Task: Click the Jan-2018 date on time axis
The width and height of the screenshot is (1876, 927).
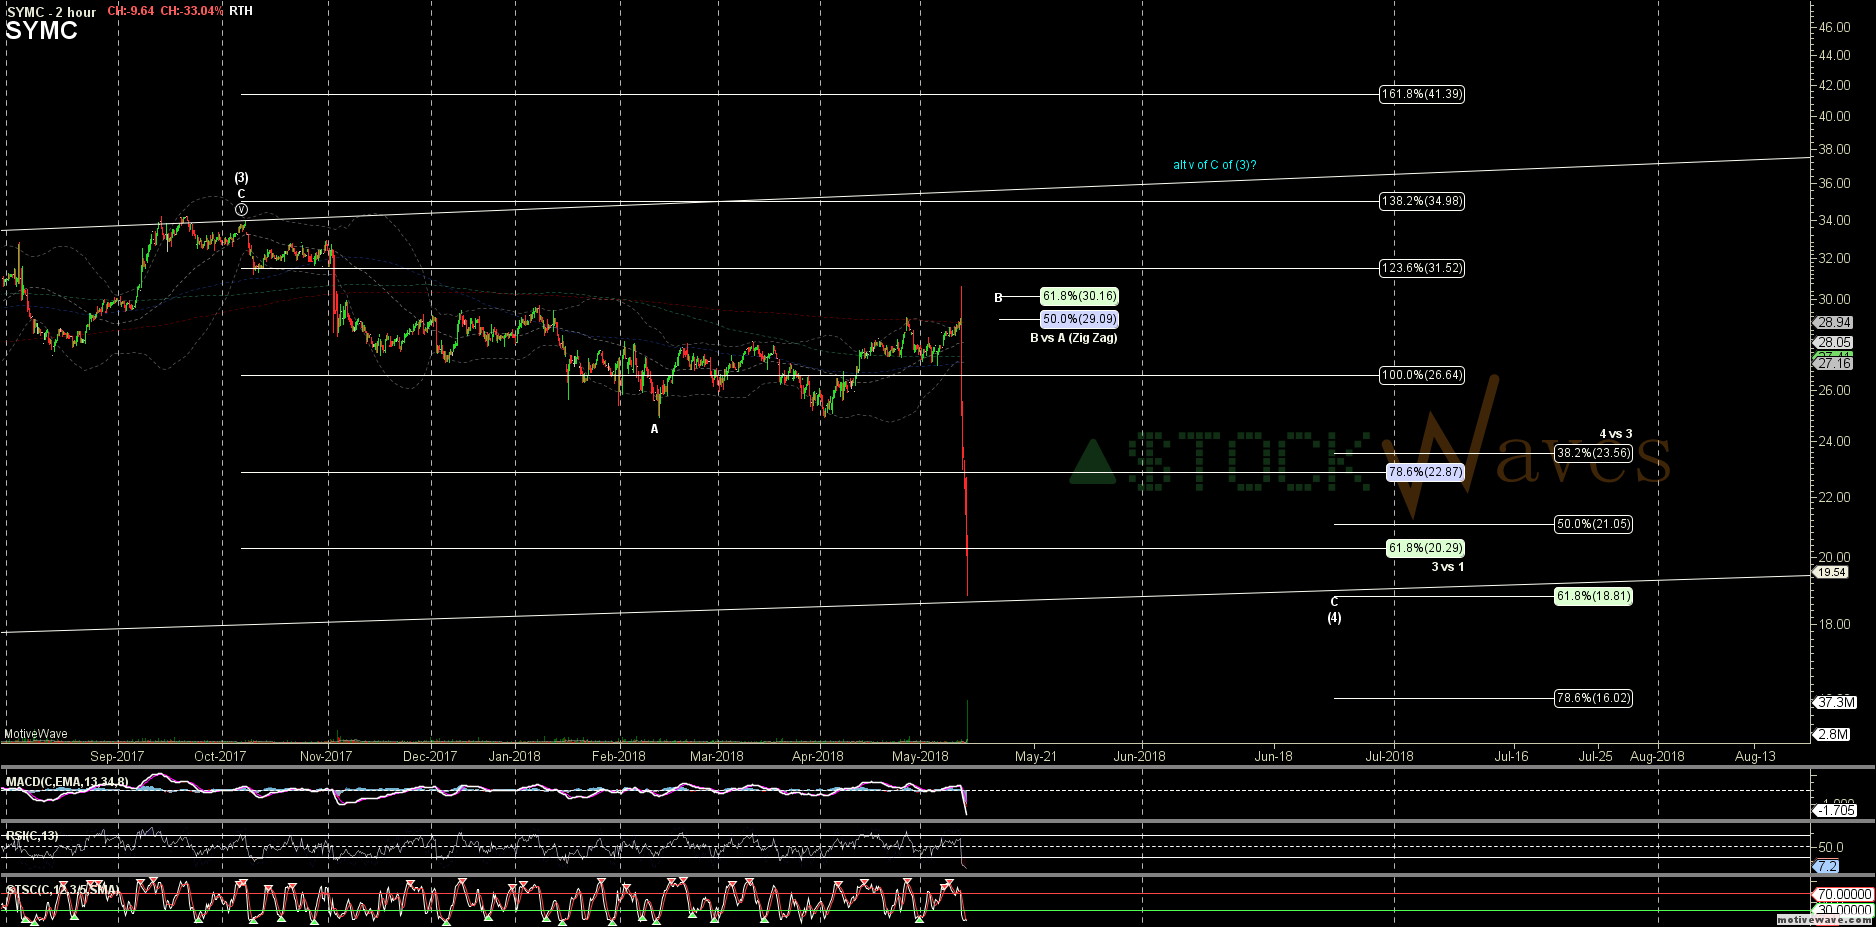Action: 514,756
